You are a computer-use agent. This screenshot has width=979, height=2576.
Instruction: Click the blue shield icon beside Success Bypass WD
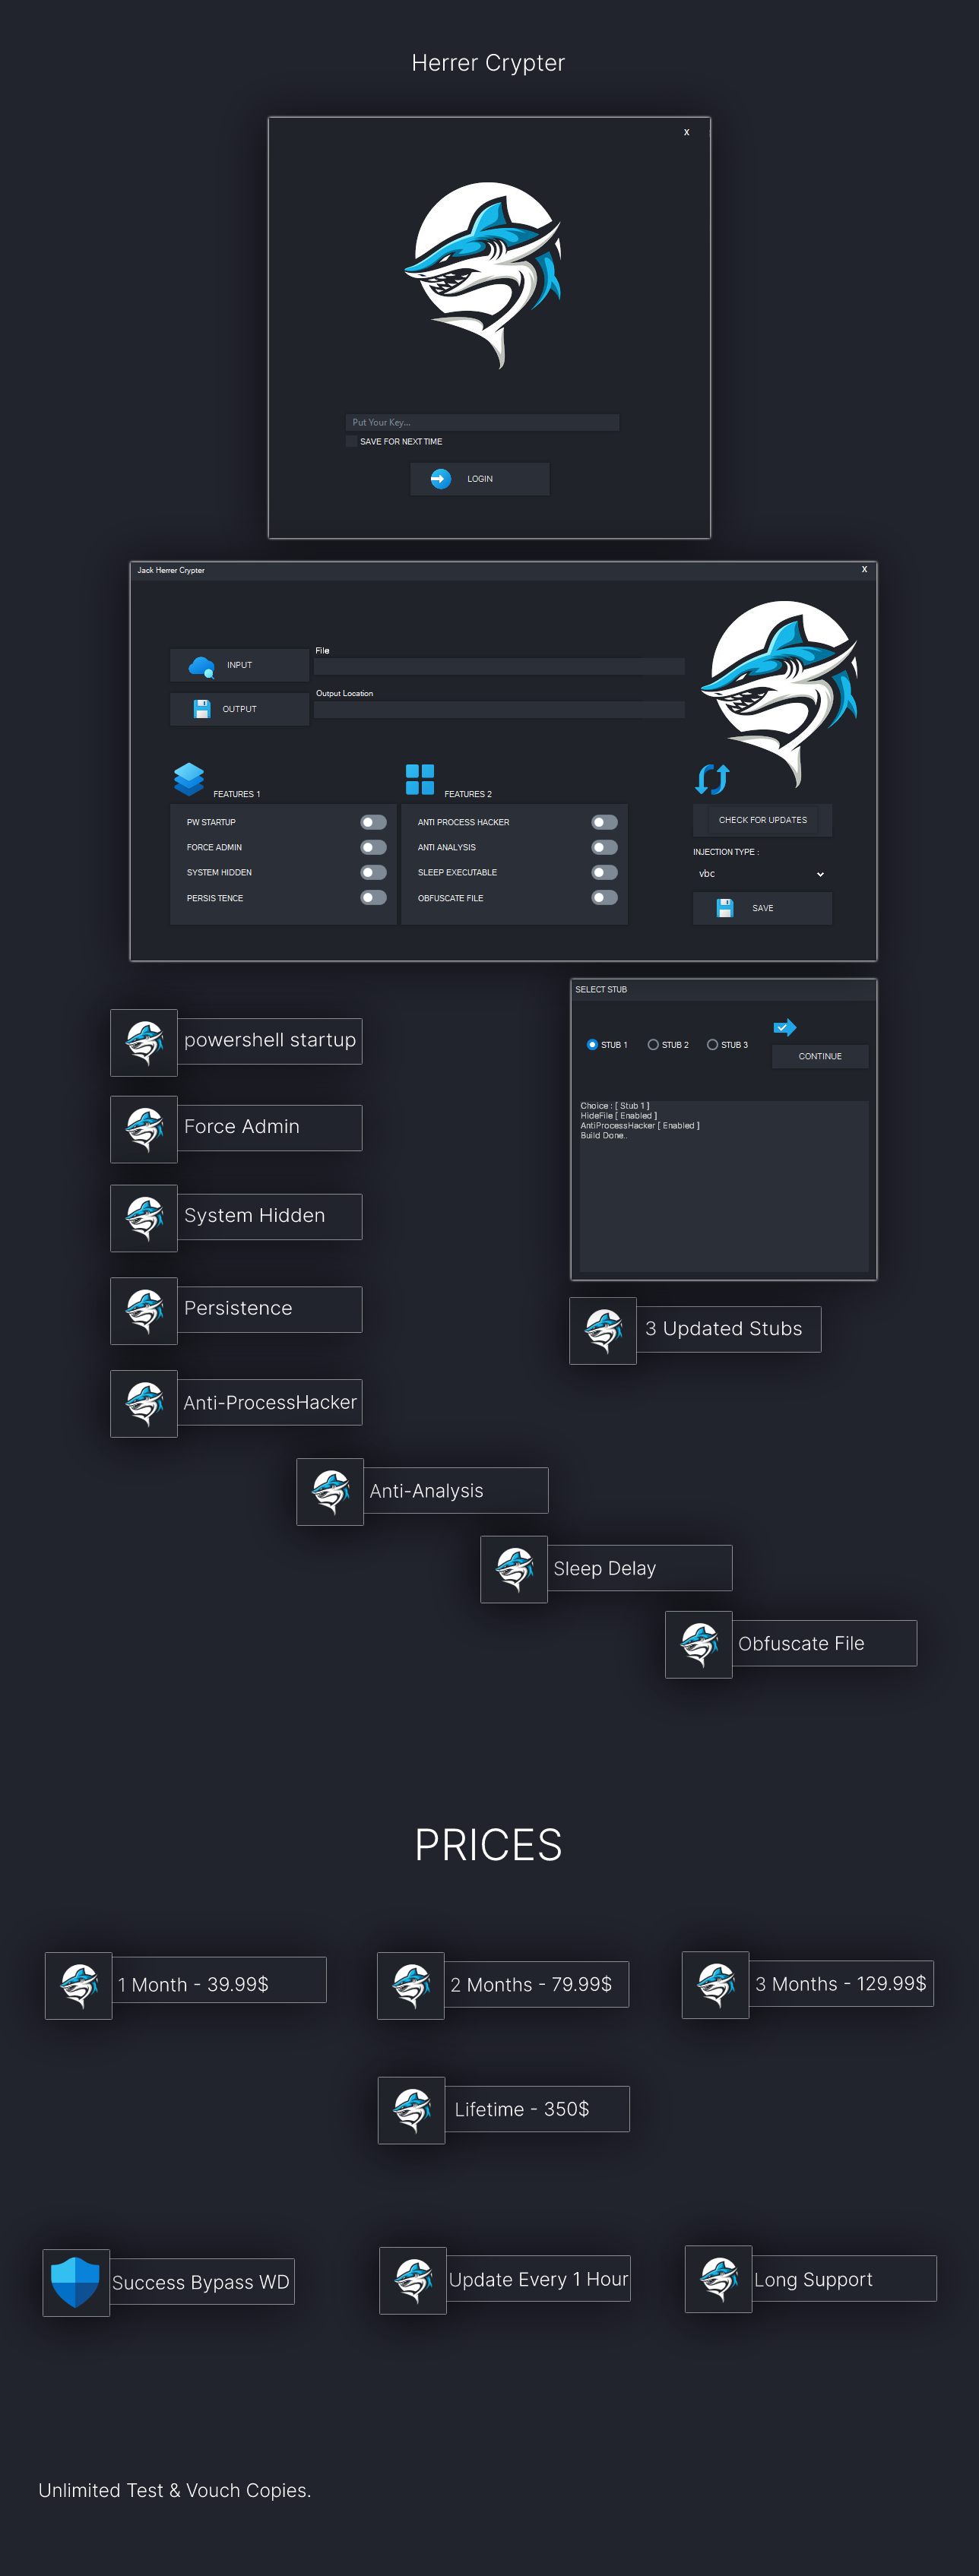pyautogui.click(x=75, y=2282)
